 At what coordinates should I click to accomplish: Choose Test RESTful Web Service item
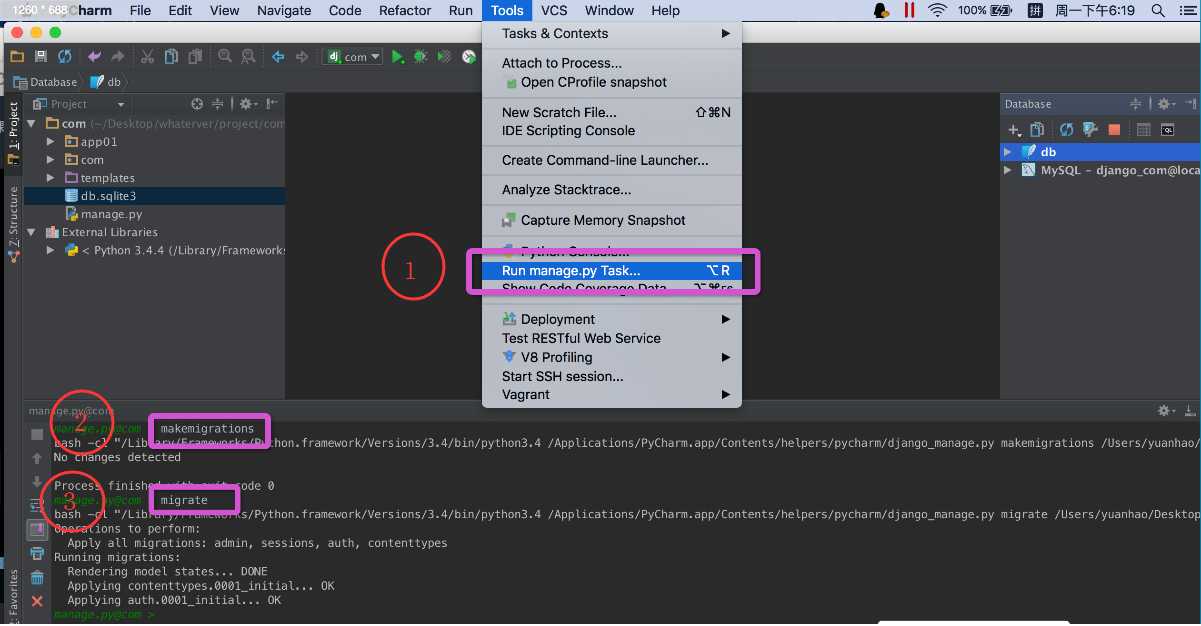pyautogui.click(x=612, y=338)
